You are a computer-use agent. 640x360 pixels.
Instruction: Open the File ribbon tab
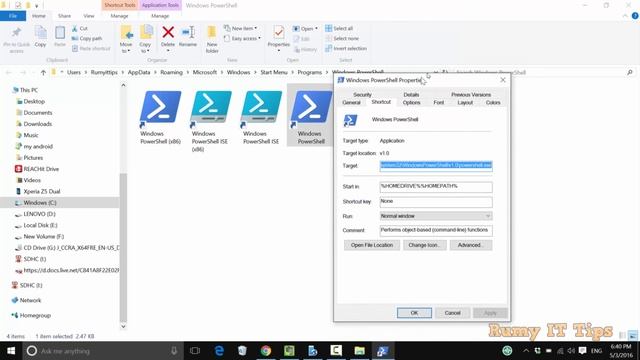13,16
